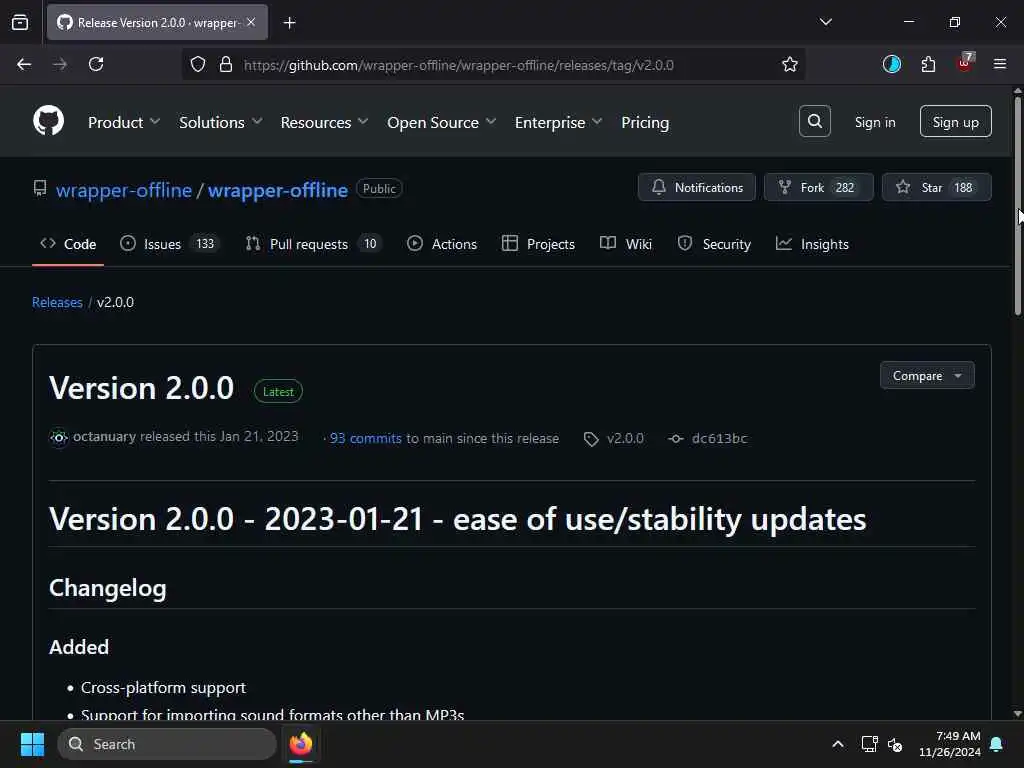Viewport: 1024px width, 768px height.
Task: Click the Notifications button
Action: [697, 187]
